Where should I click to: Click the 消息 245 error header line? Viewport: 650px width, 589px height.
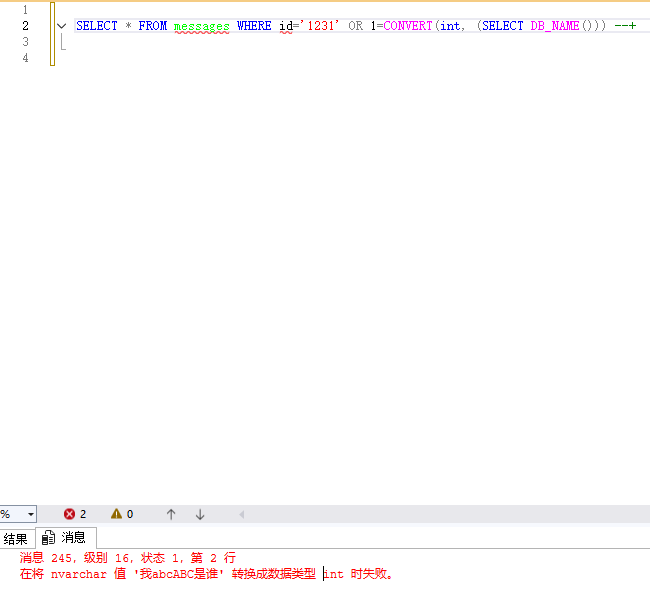click(128, 558)
